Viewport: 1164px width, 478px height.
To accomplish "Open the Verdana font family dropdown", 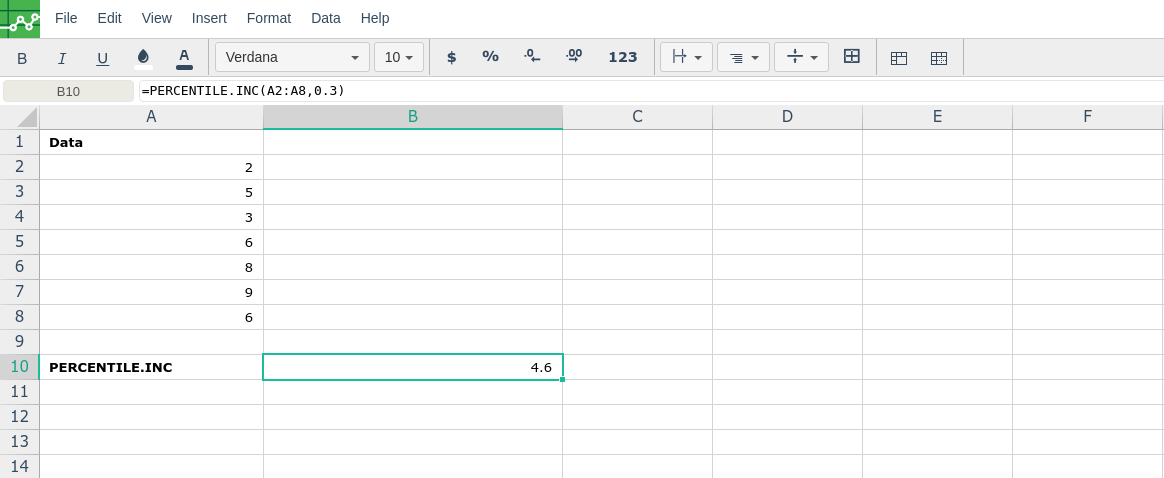I will pos(292,57).
